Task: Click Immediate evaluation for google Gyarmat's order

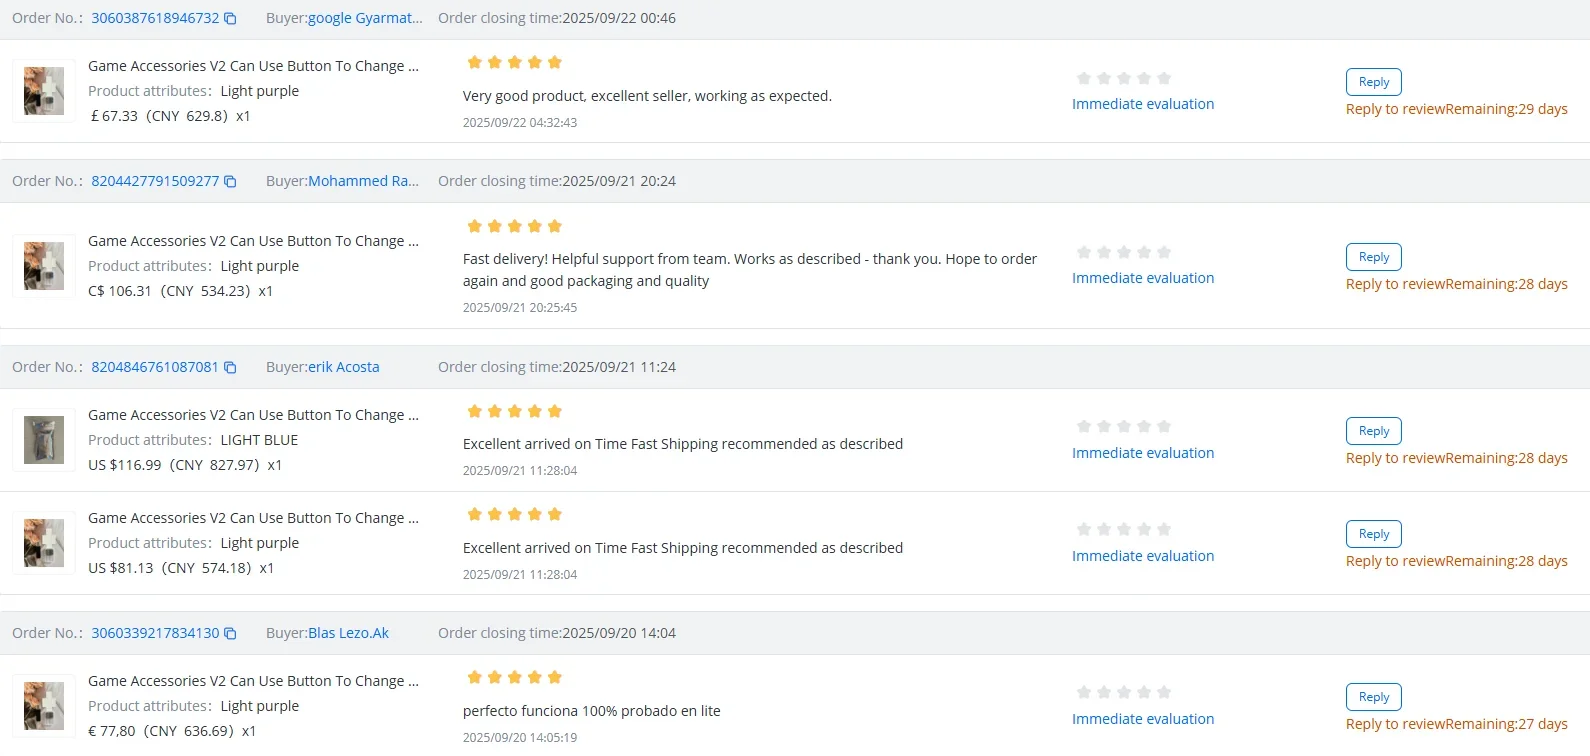Action: (x=1143, y=104)
